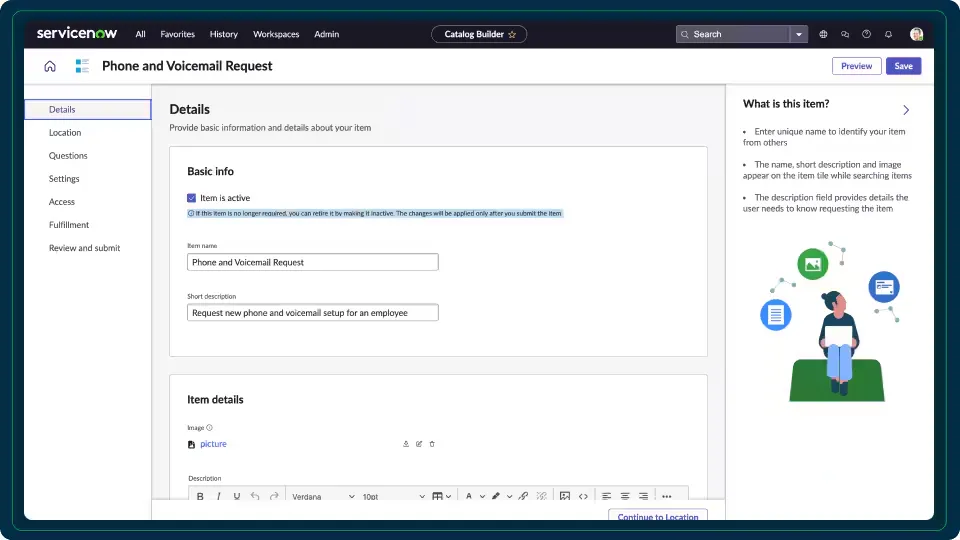Image resolution: width=960 pixels, height=540 pixels.
Task: Insert a link in the Description
Action: point(523,496)
